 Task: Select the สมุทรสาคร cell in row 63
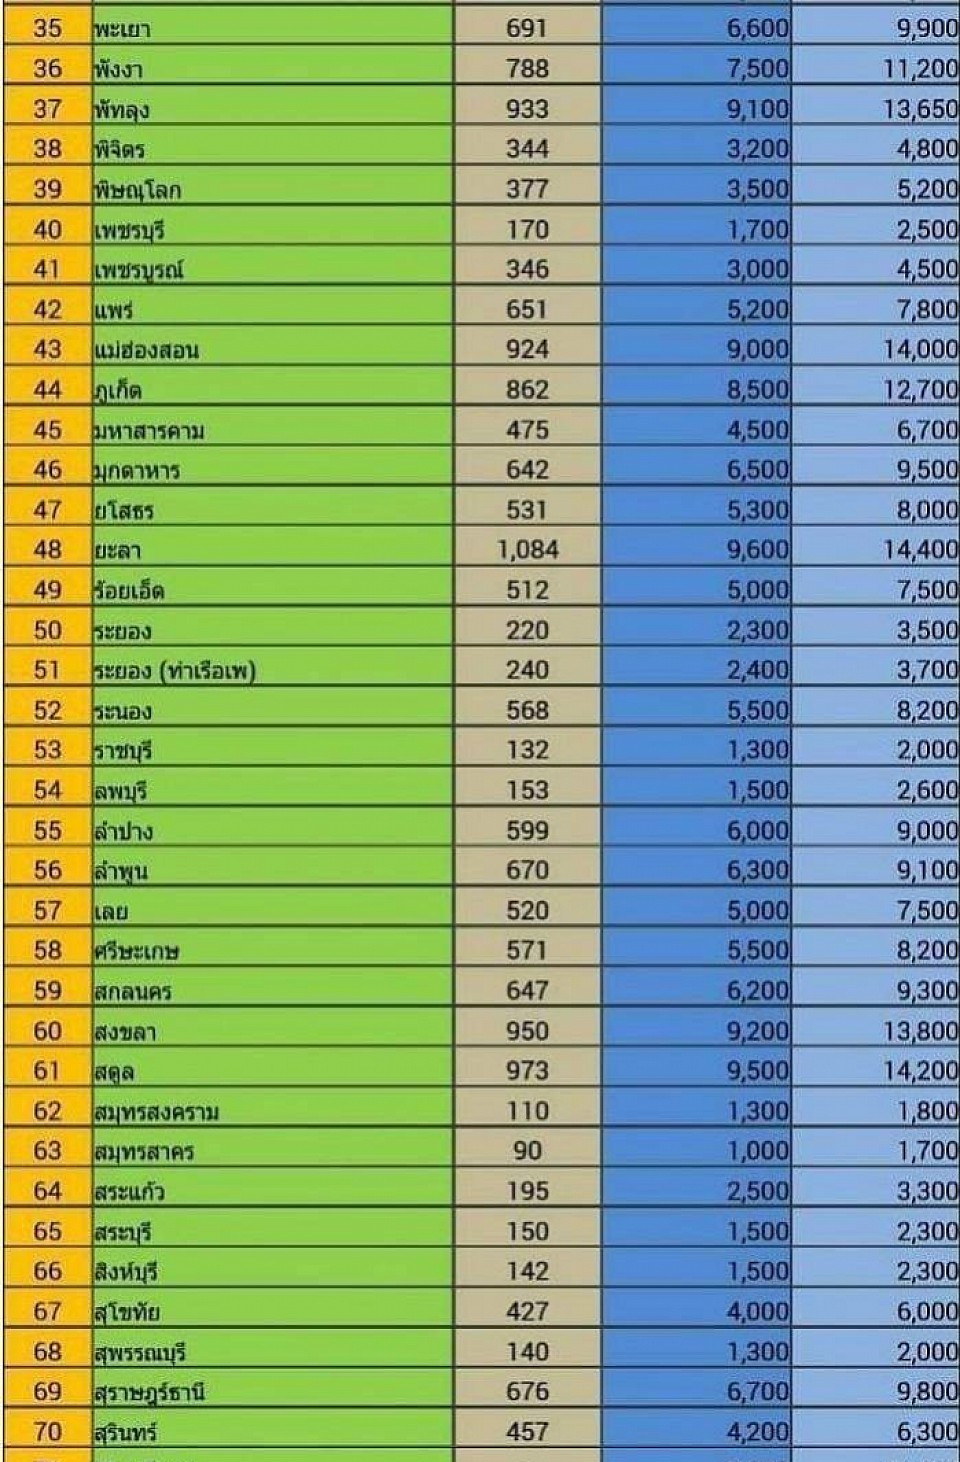point(272,1151)
